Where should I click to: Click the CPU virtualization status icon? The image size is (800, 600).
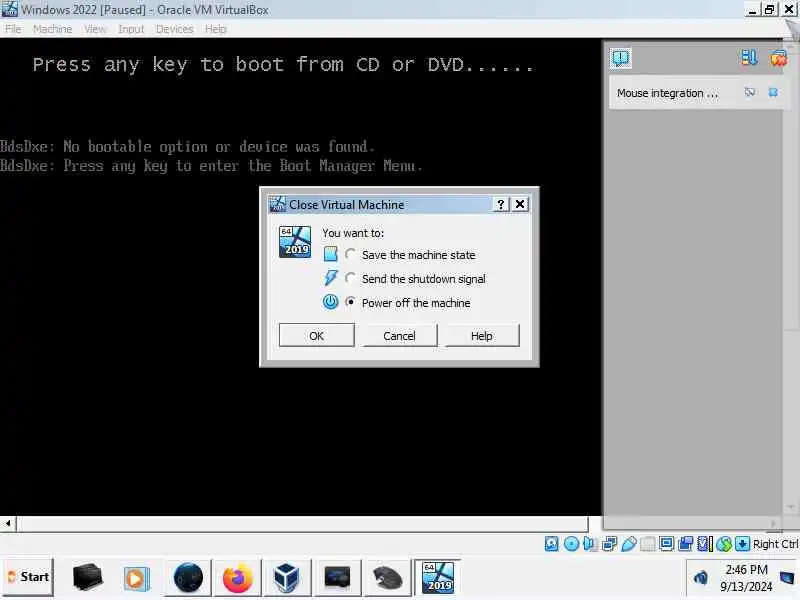(705, 544)
